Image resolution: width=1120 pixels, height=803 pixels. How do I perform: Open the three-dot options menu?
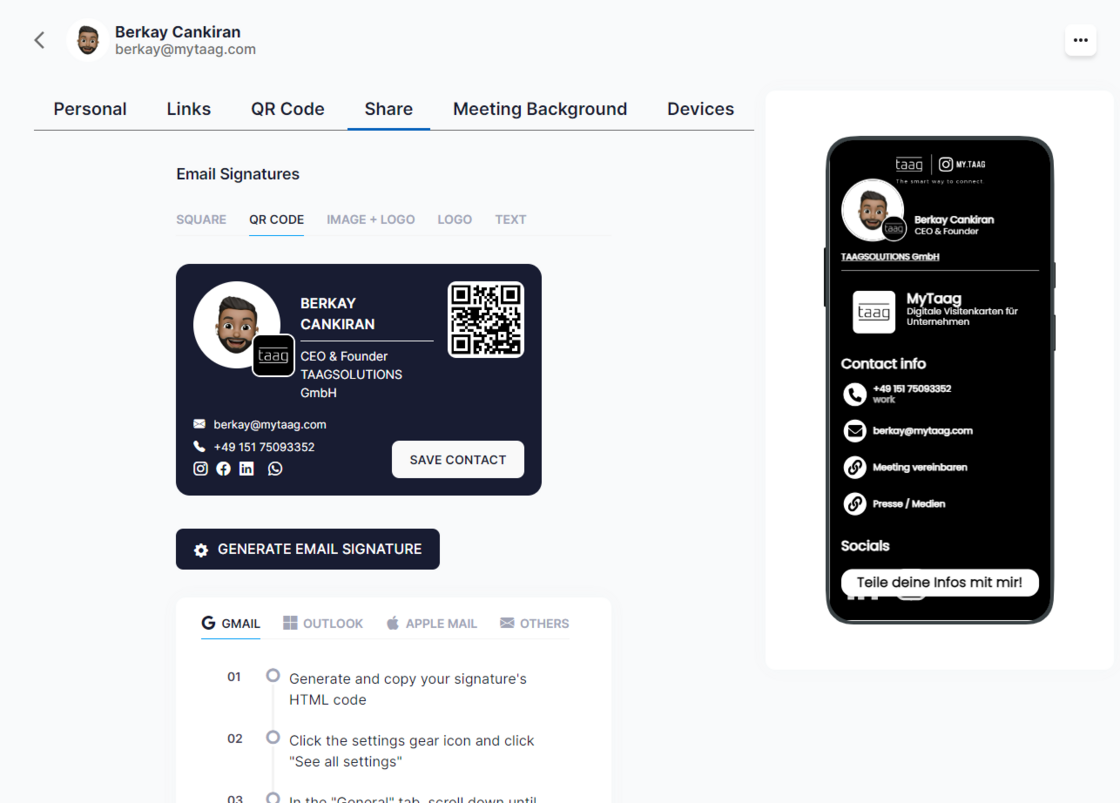coord(1080,40)
